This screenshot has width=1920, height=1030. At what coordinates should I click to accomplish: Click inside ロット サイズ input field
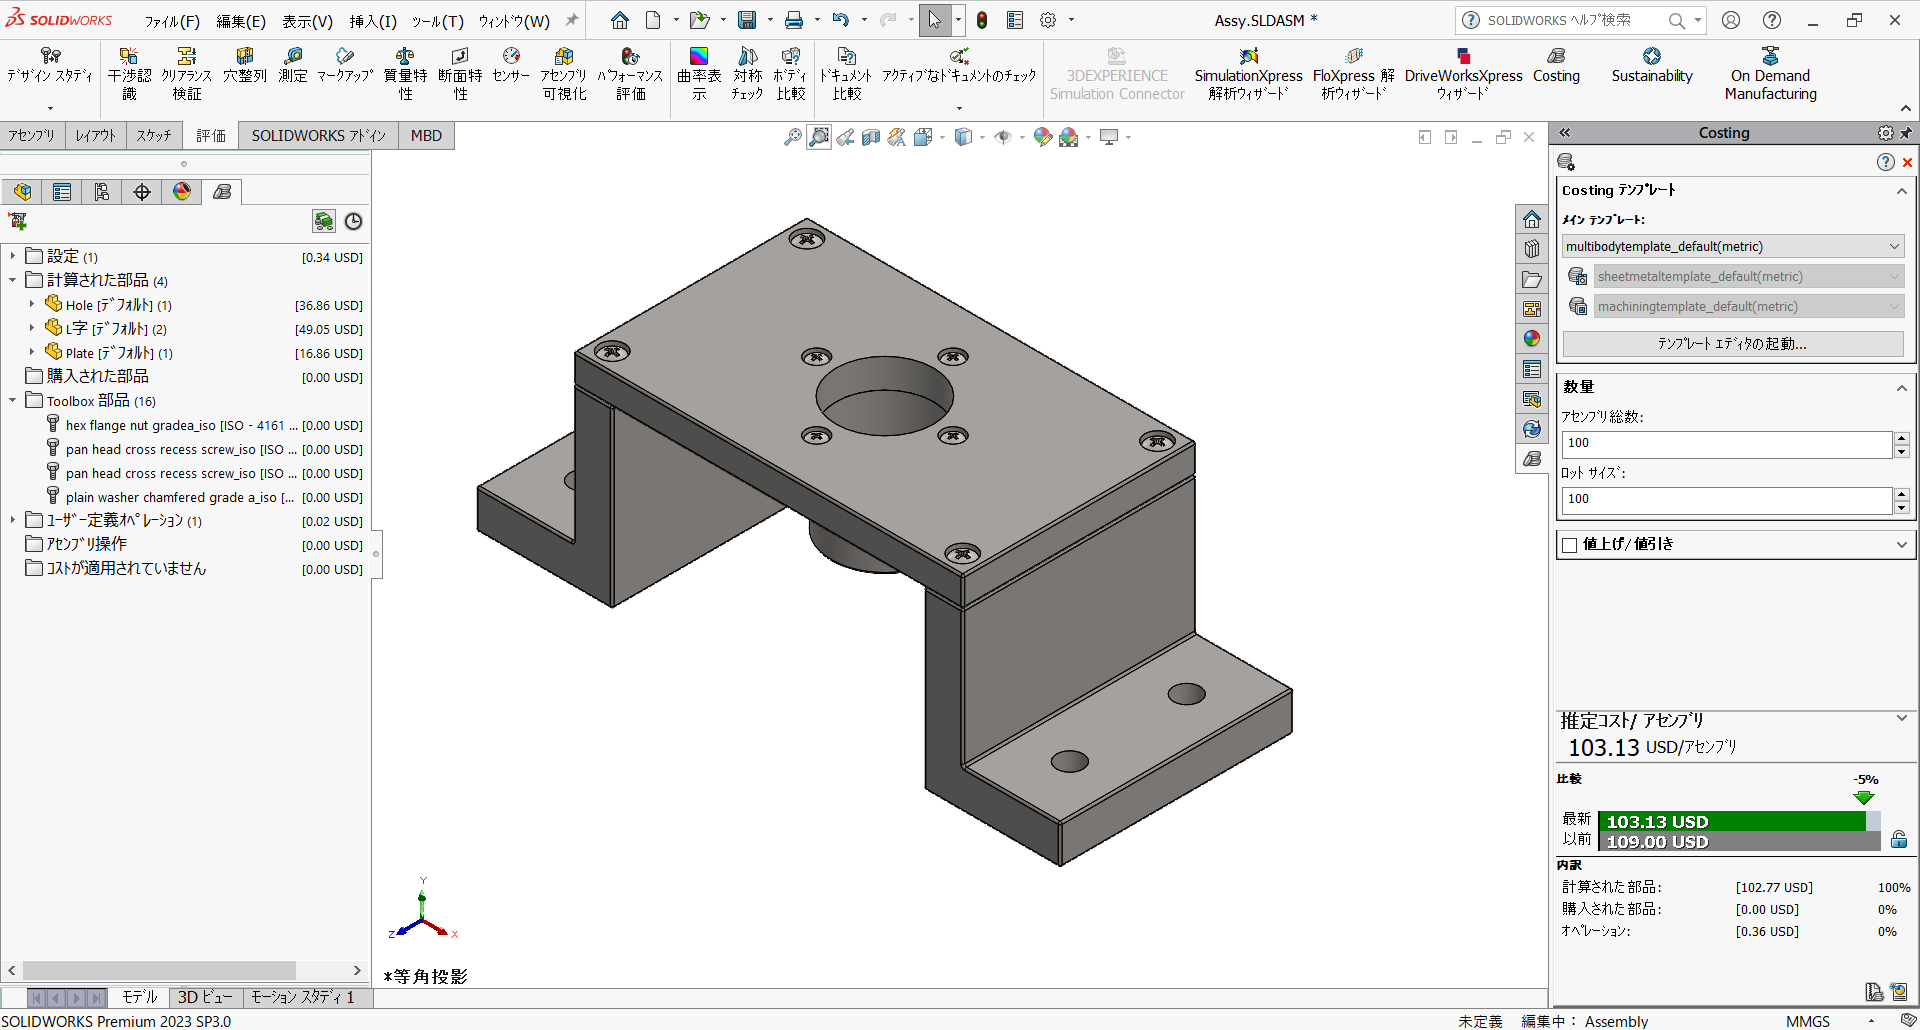coord(1726,499)
